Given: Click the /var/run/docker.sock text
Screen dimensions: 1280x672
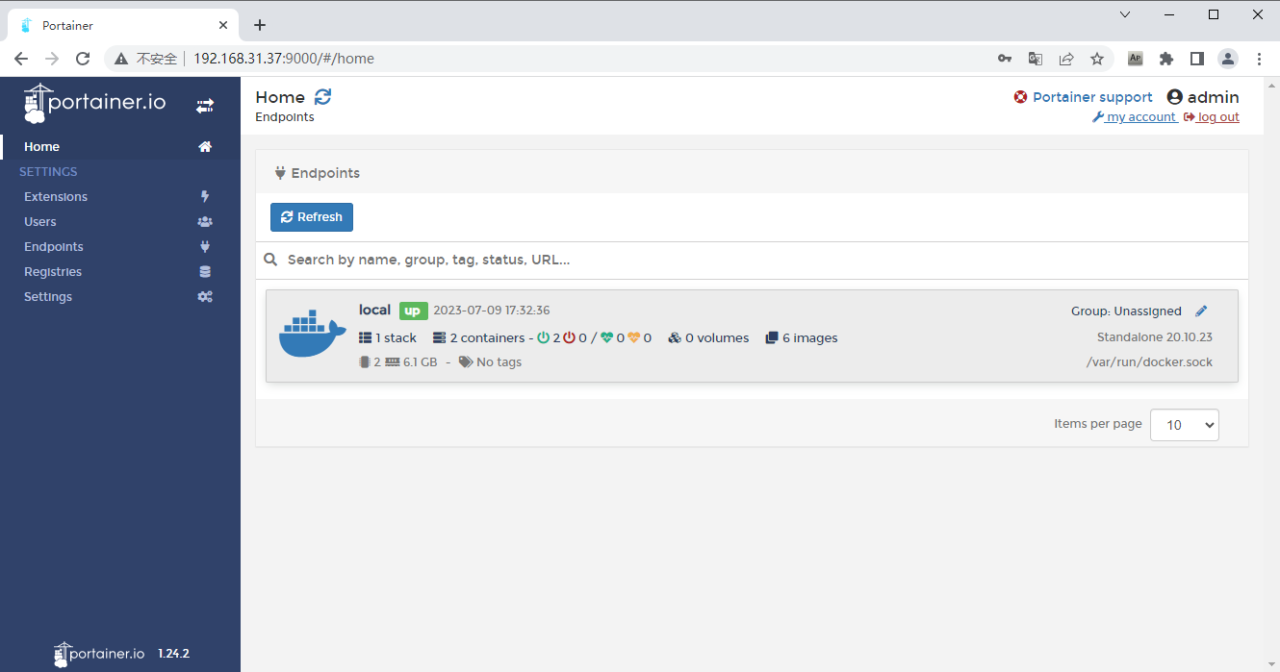Looking at the screenshot, I should 1149,362.
